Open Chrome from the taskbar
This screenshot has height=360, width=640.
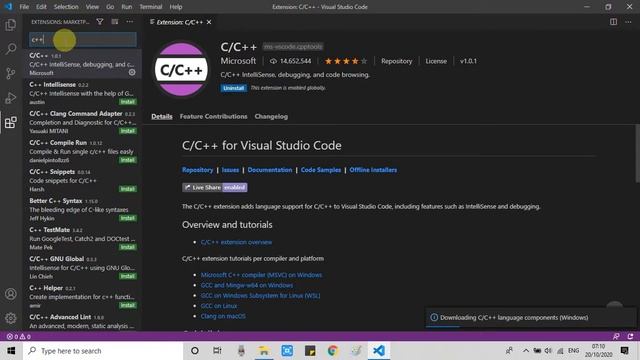click(x=333, y=351)
